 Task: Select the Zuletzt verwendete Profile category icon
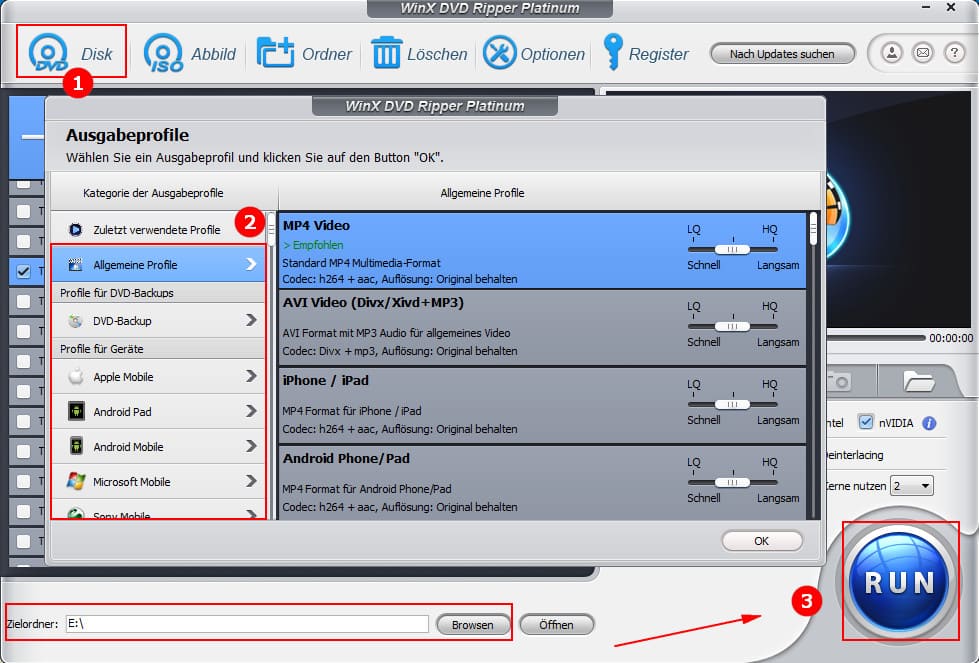pyautogui.click(x=76, y=230)
